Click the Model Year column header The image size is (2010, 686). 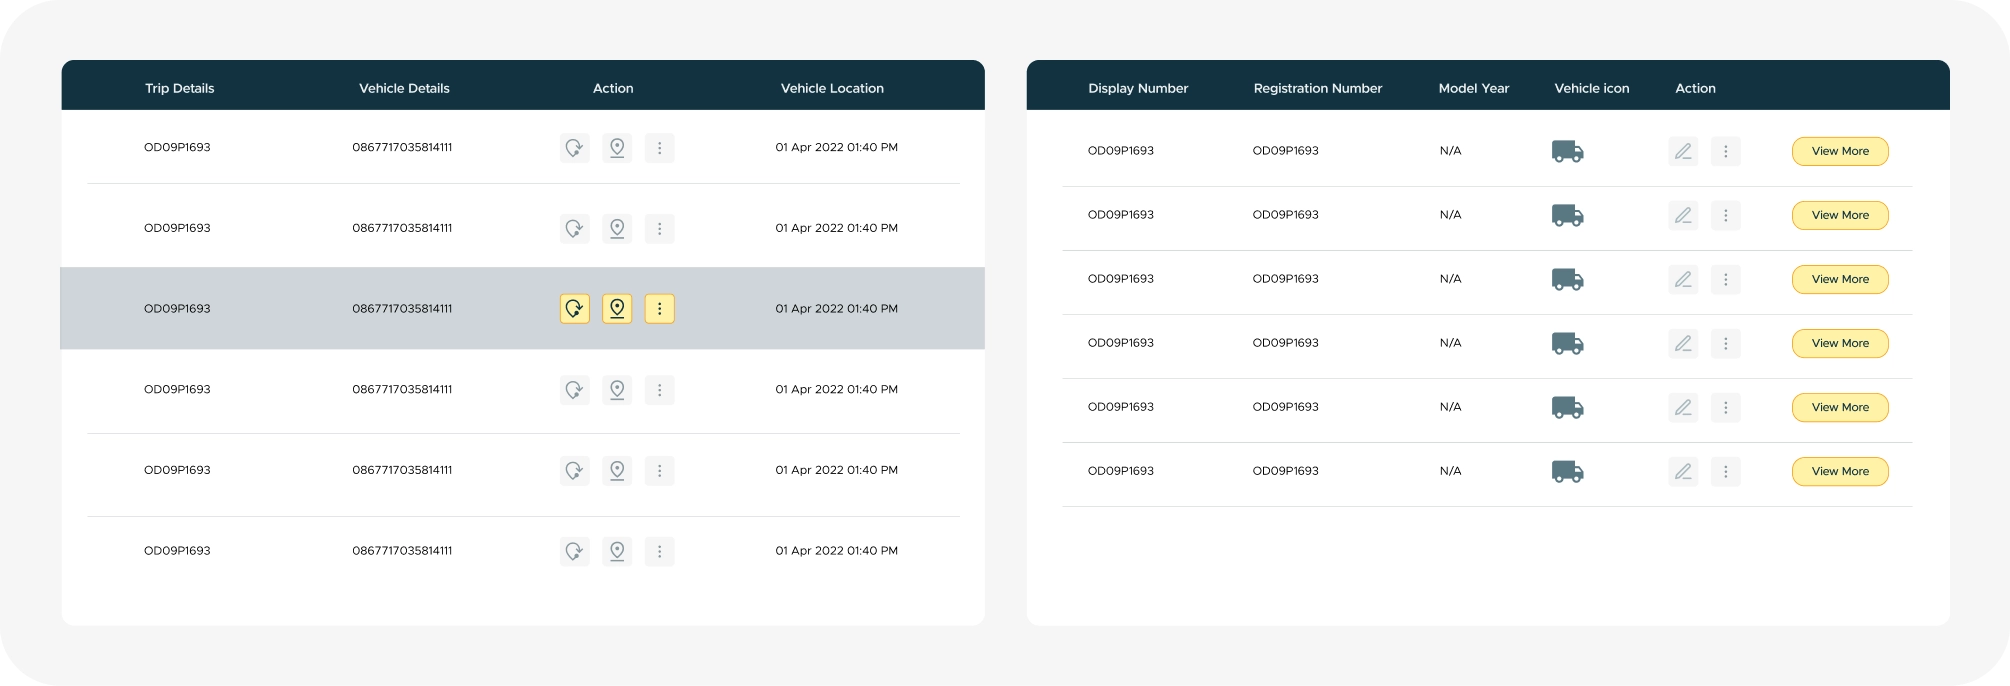pyautogui.click(x=1473, y=88)
